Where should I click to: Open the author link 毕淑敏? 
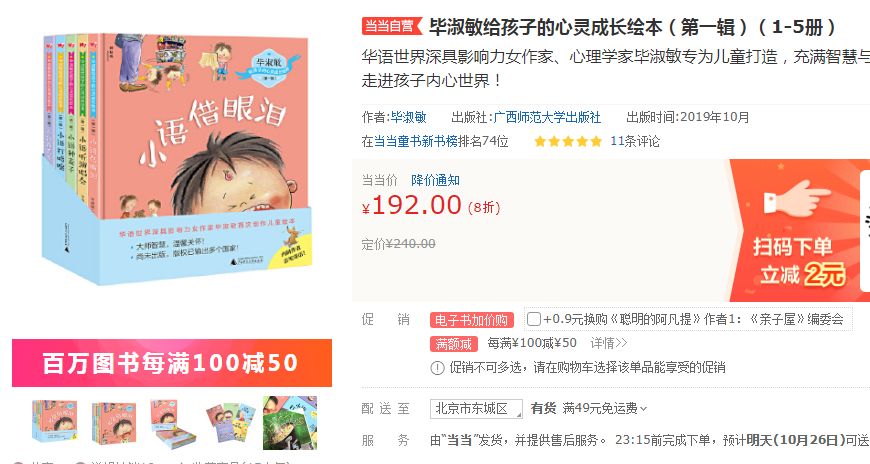pos(408,117)
